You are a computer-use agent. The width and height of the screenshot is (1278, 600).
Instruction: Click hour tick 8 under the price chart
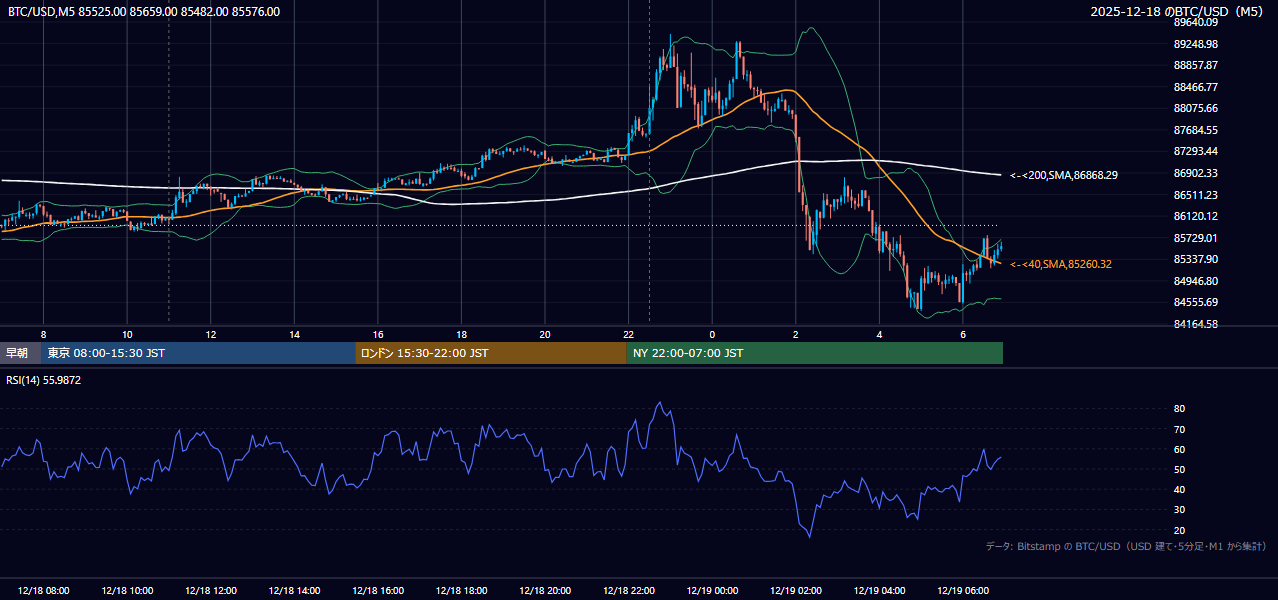tap(43, 334)
